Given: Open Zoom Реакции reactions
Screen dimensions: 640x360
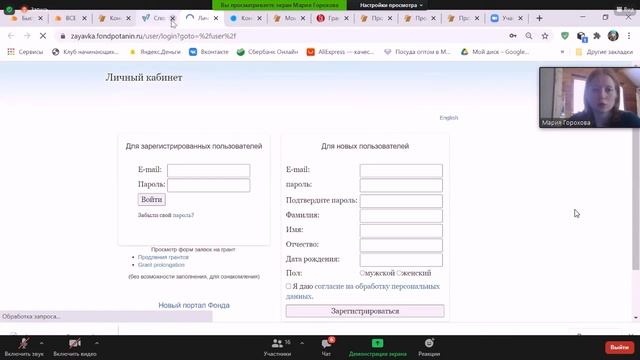Looking at the screenshot, I should (429, 347).
